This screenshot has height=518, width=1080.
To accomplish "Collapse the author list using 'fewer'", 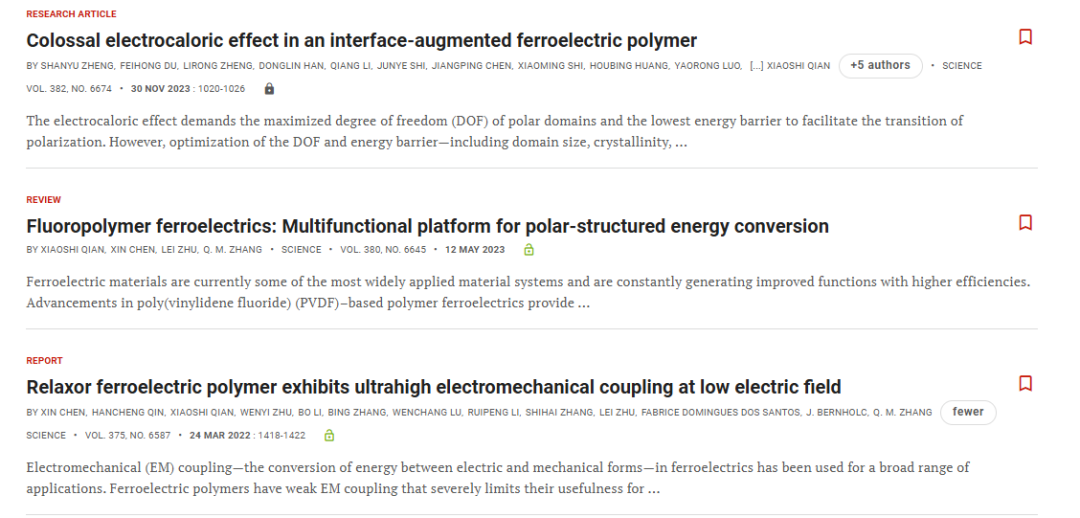I will (968, 412).
